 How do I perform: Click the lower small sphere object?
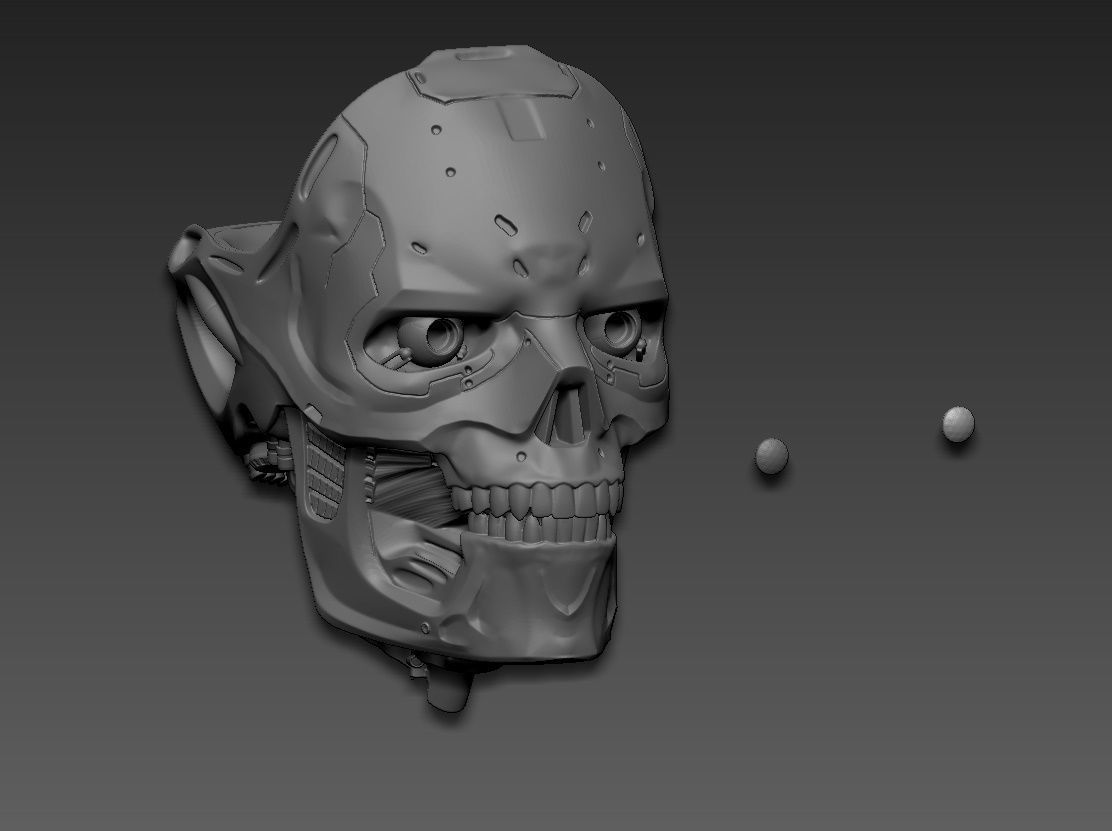[772, 455]
